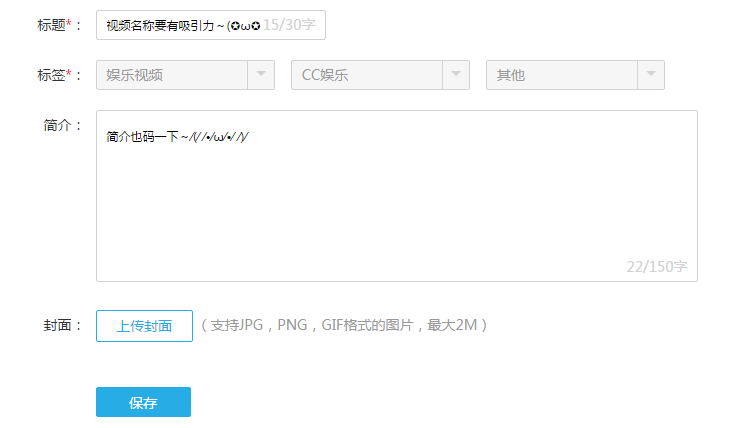The image size is (735, 428).
Task: Click the JPG, PNG, GIF format hint text
Action: 345,325
